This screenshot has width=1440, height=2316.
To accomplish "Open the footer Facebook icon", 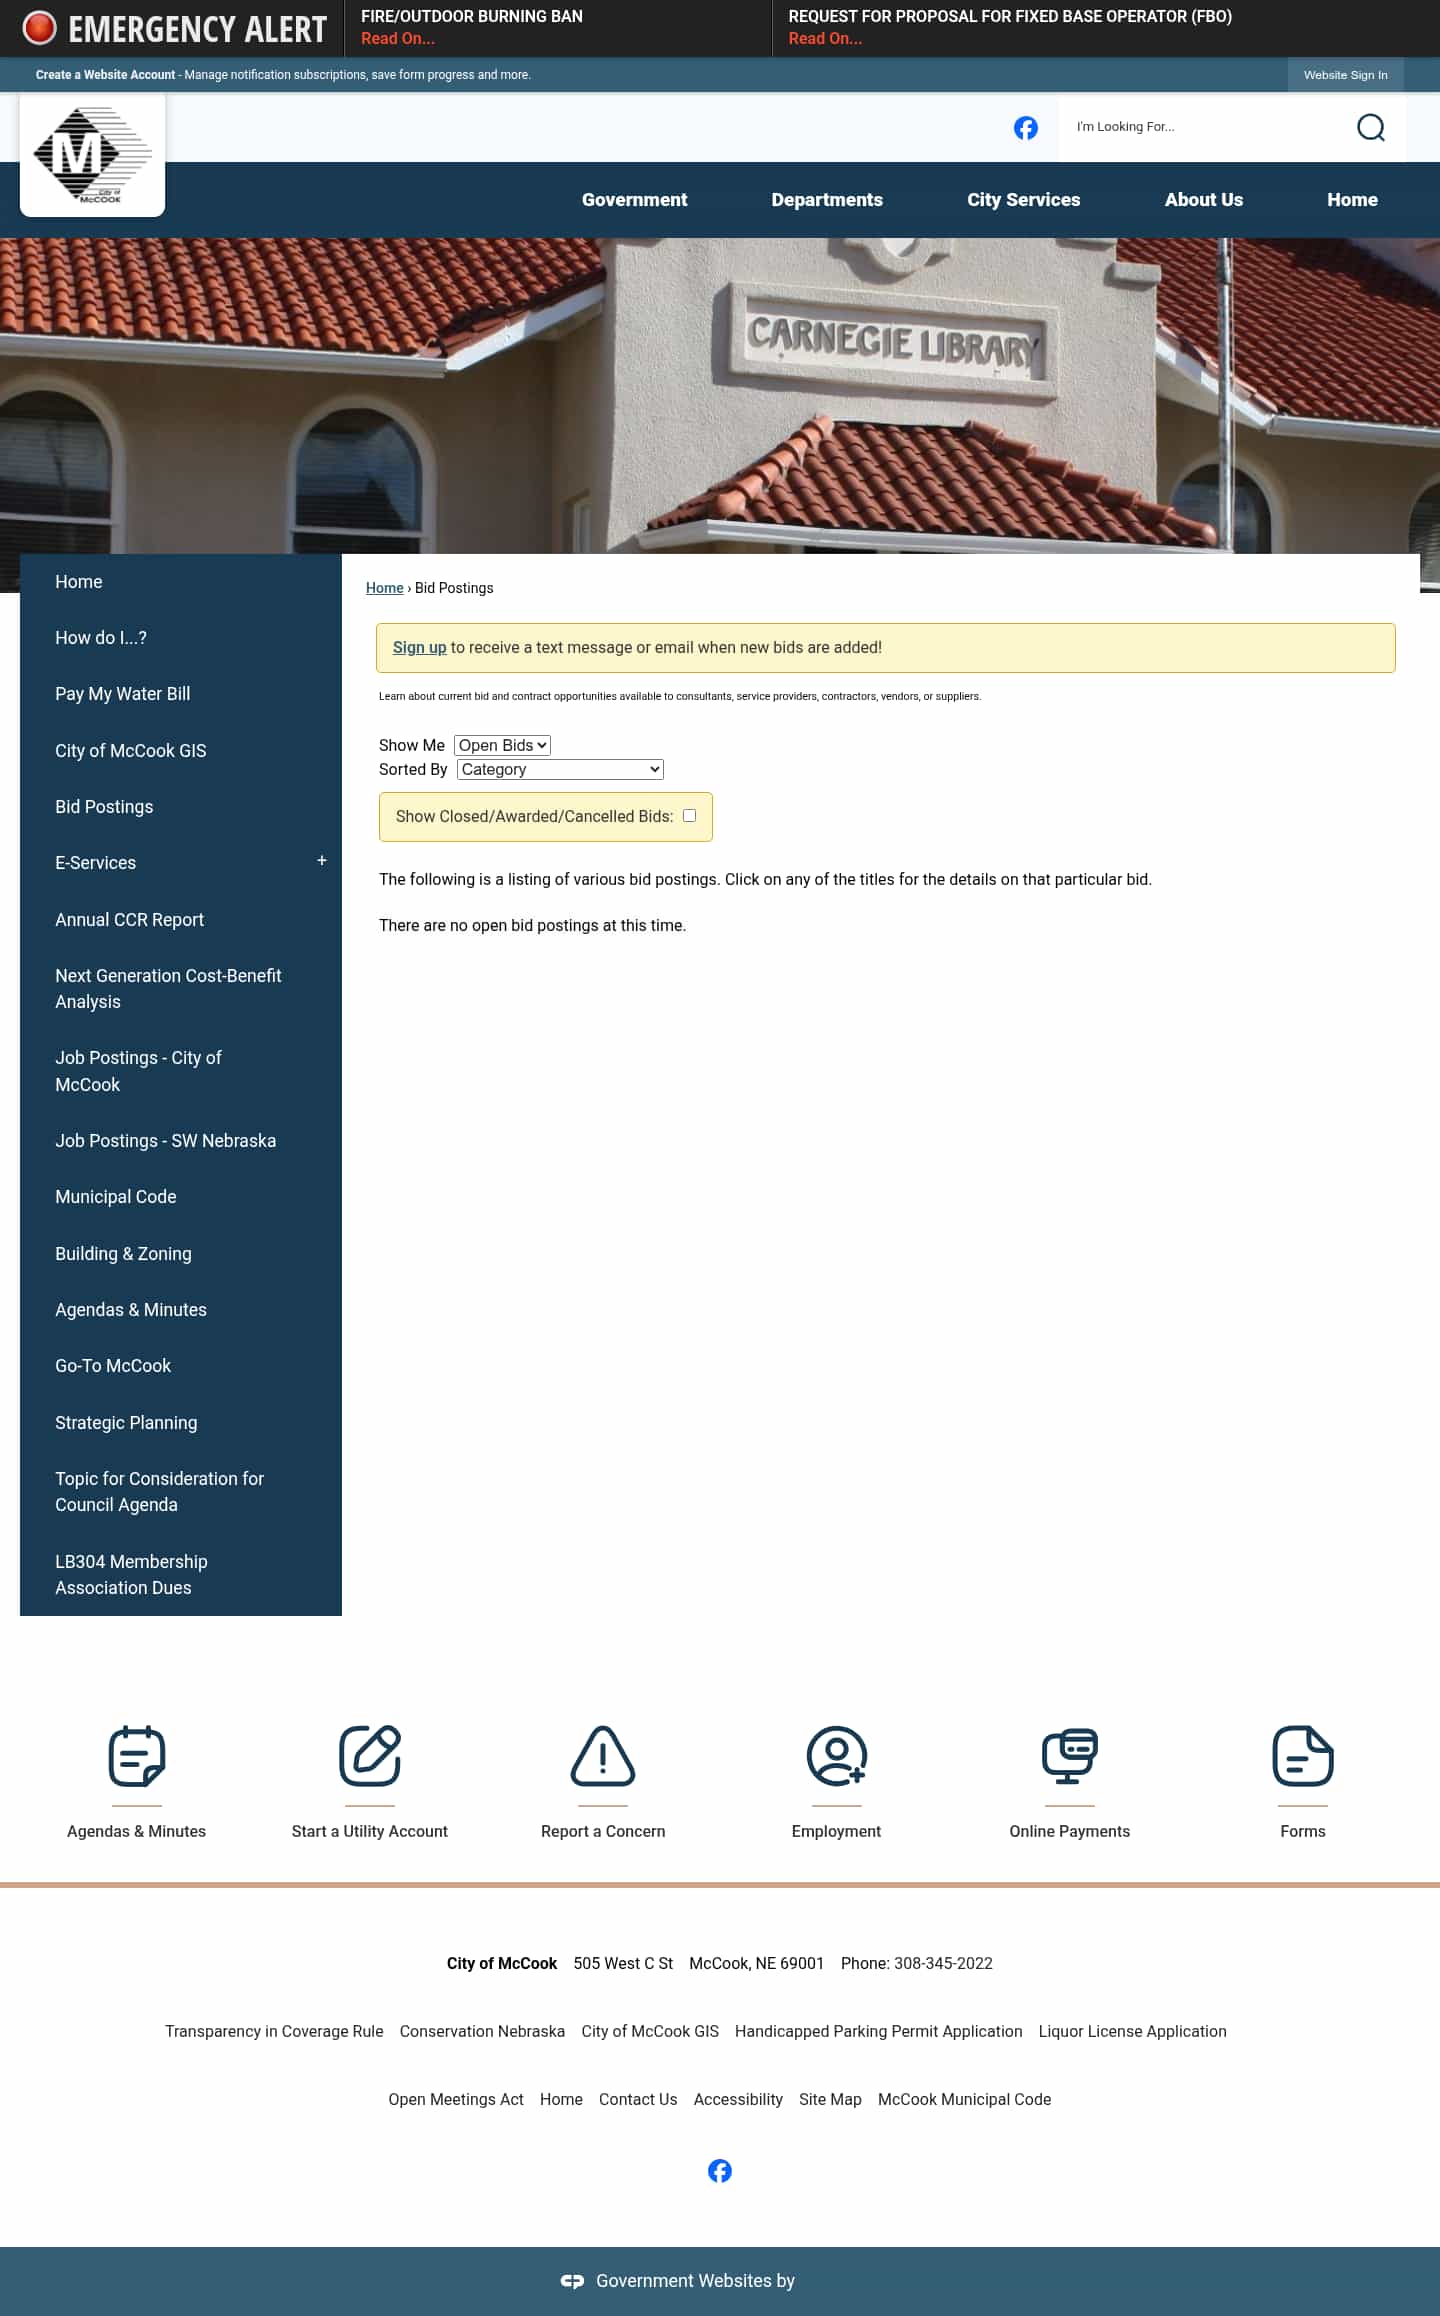I will pos(720,2170).
